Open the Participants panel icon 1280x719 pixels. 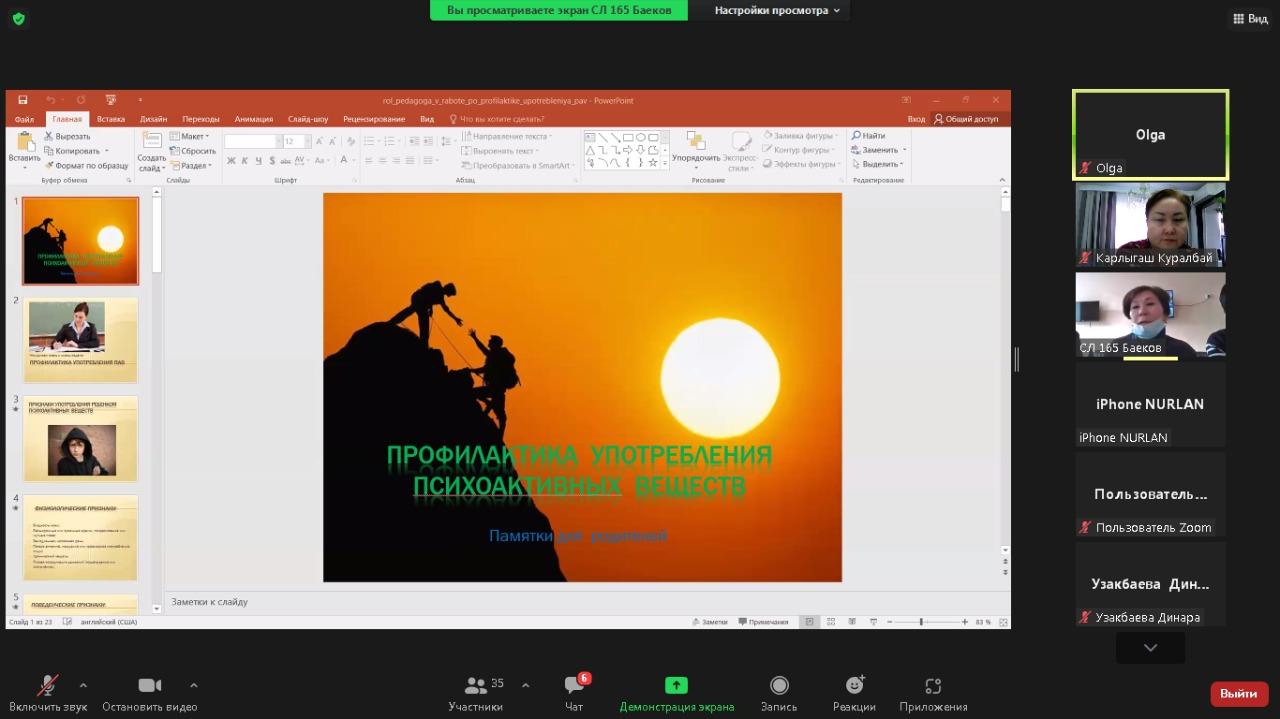(476, 686)
